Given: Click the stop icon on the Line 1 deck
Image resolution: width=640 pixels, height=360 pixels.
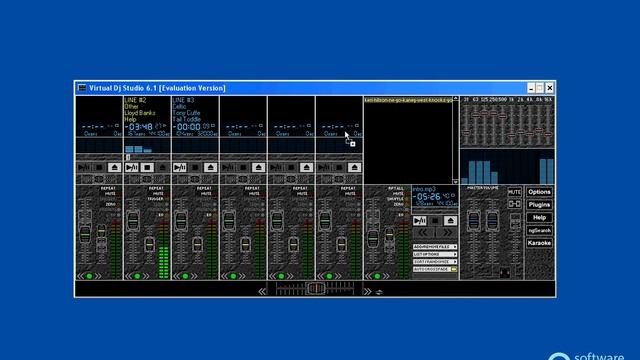Looking at the screenshot, I should tap(99, 167).
